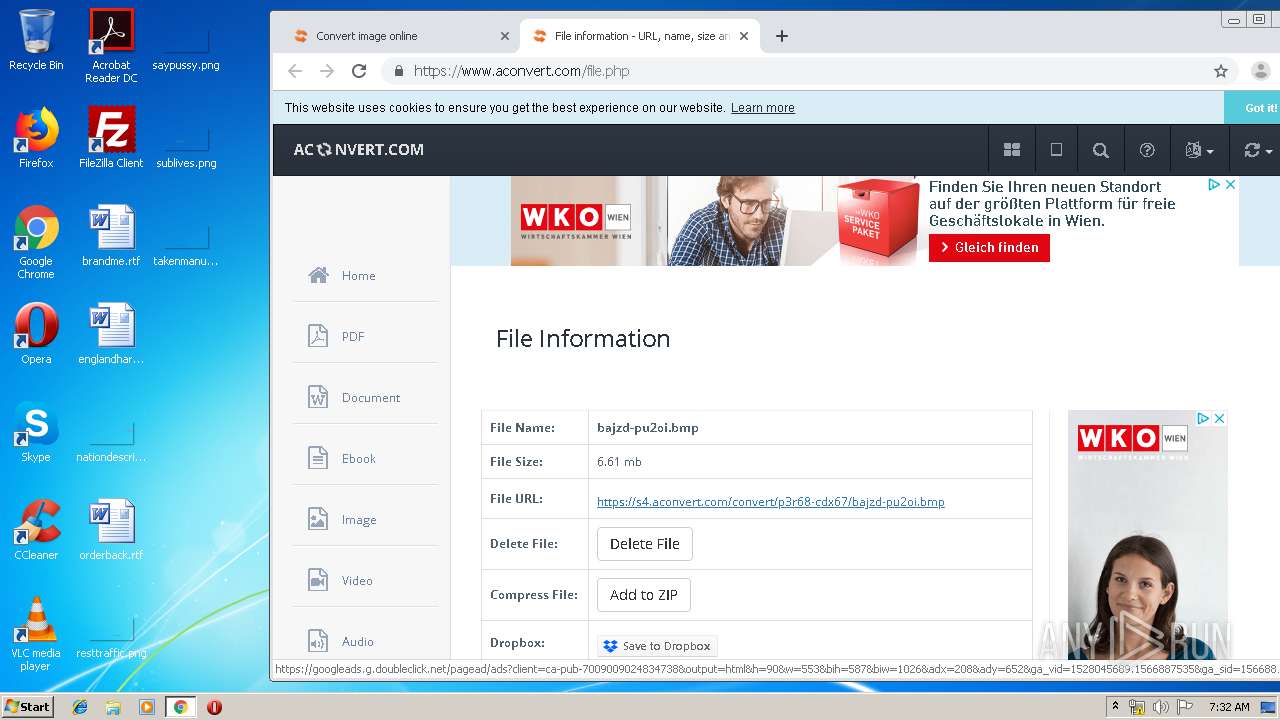Click the 6.61 mb file size value
The image size is (1280, 720).
click(x=619, y=462)
